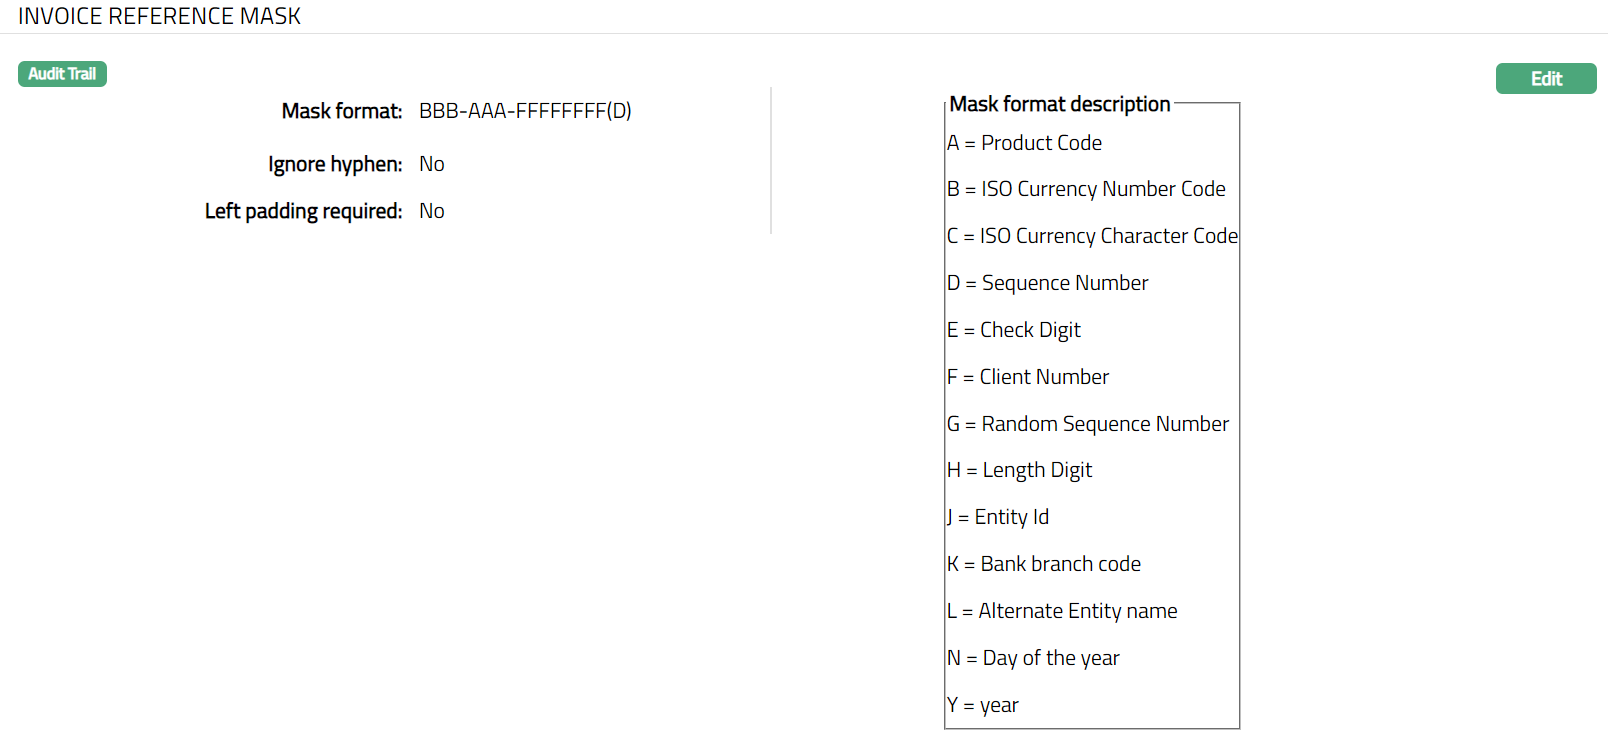Select the 'N = Day of the year' line
Screen dimensions: 1608x736
click(1033, 658)
